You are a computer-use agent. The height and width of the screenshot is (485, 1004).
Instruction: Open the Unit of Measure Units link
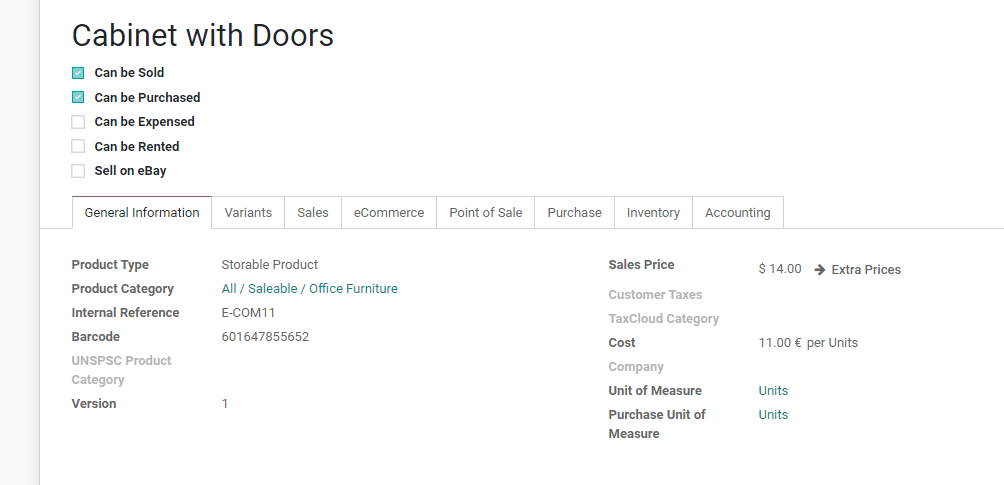773,391
